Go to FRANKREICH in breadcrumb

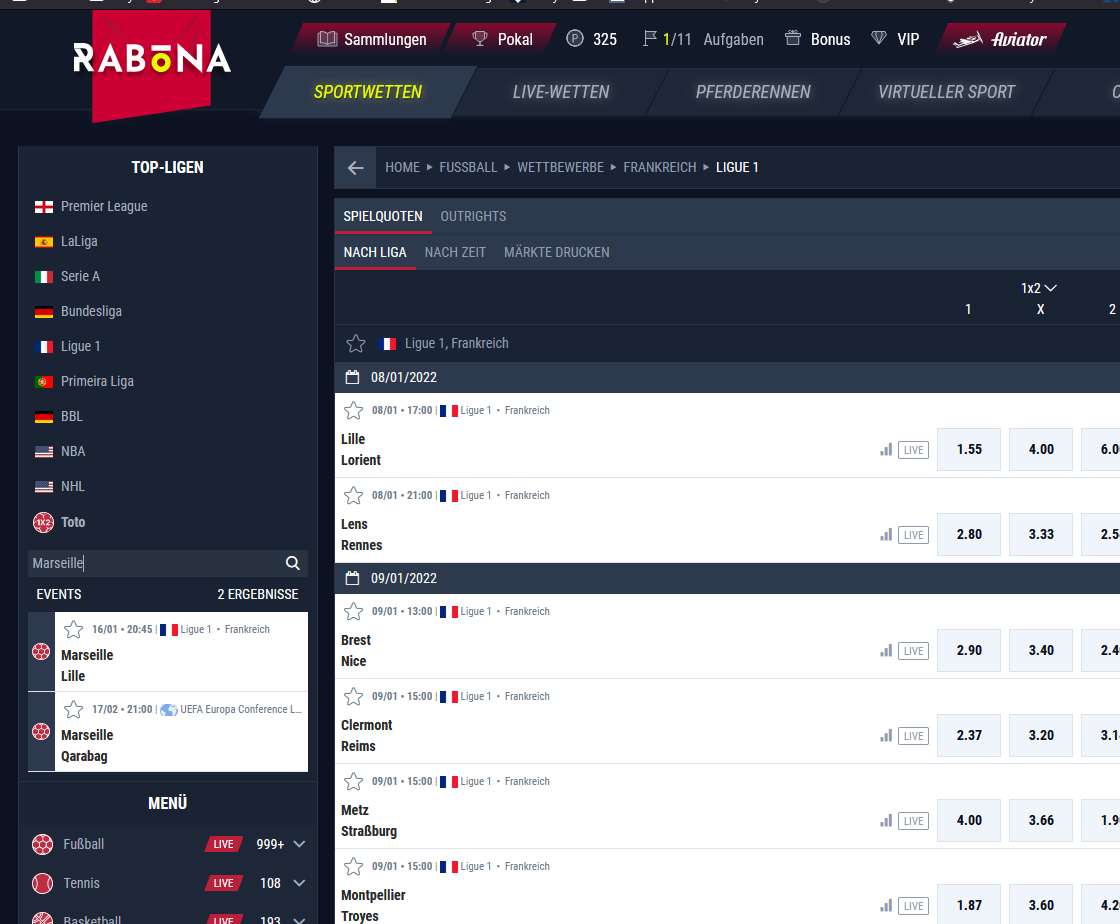click(x=659, y=167)
